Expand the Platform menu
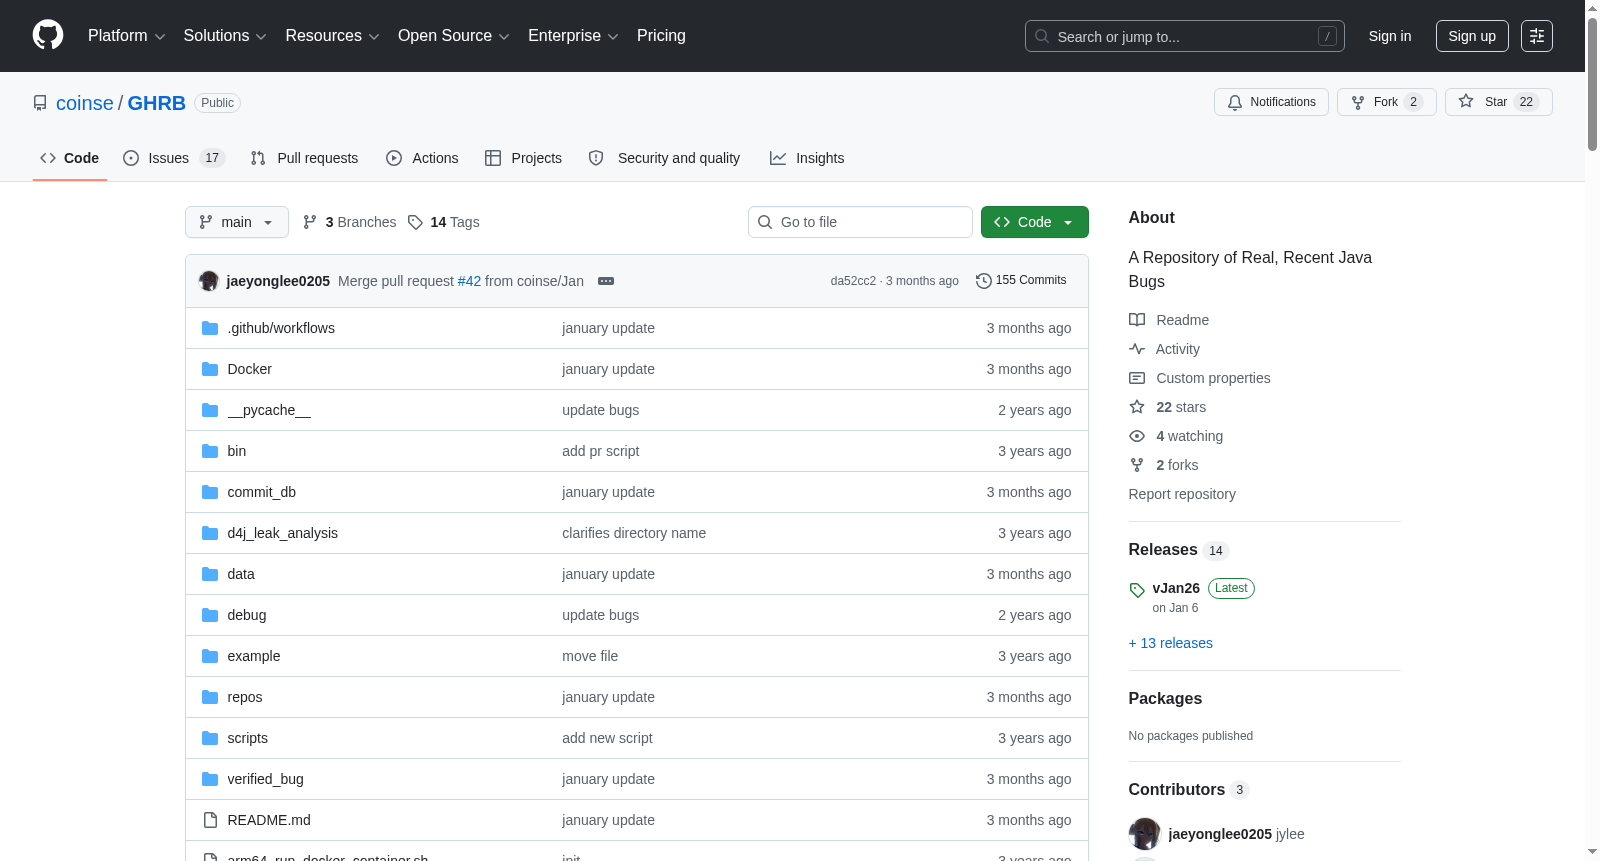The width and height of the screenshot is (1600, 861). [x=126, y=36]
